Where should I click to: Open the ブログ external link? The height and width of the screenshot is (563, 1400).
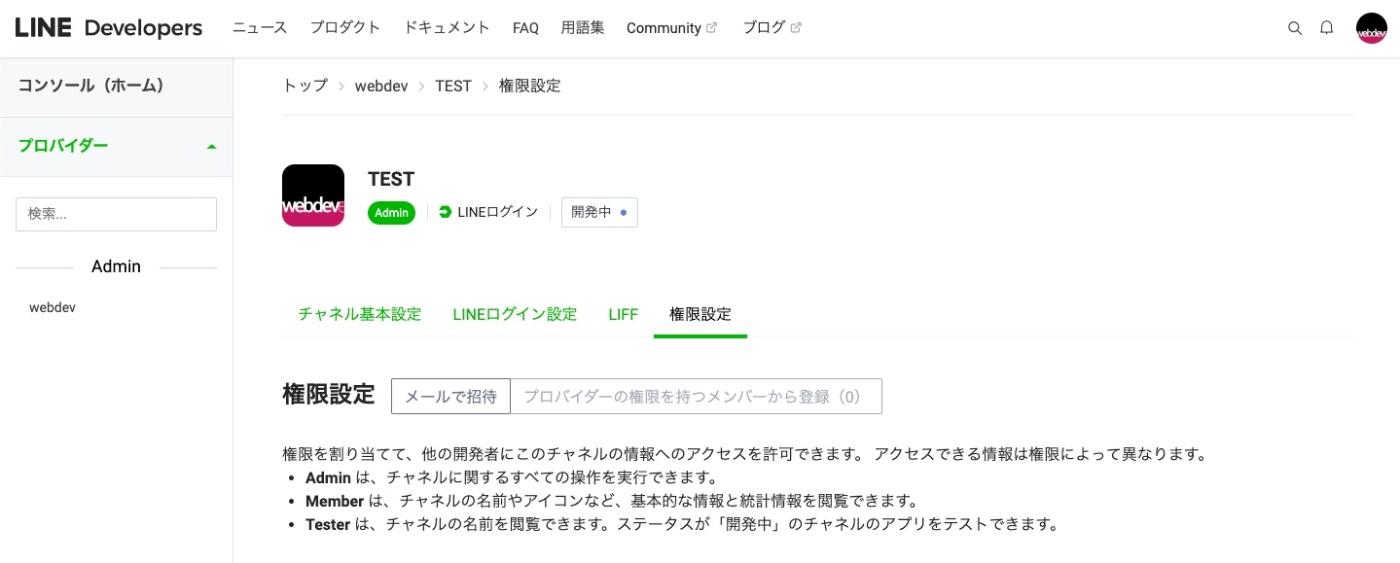tap(772, 28)
